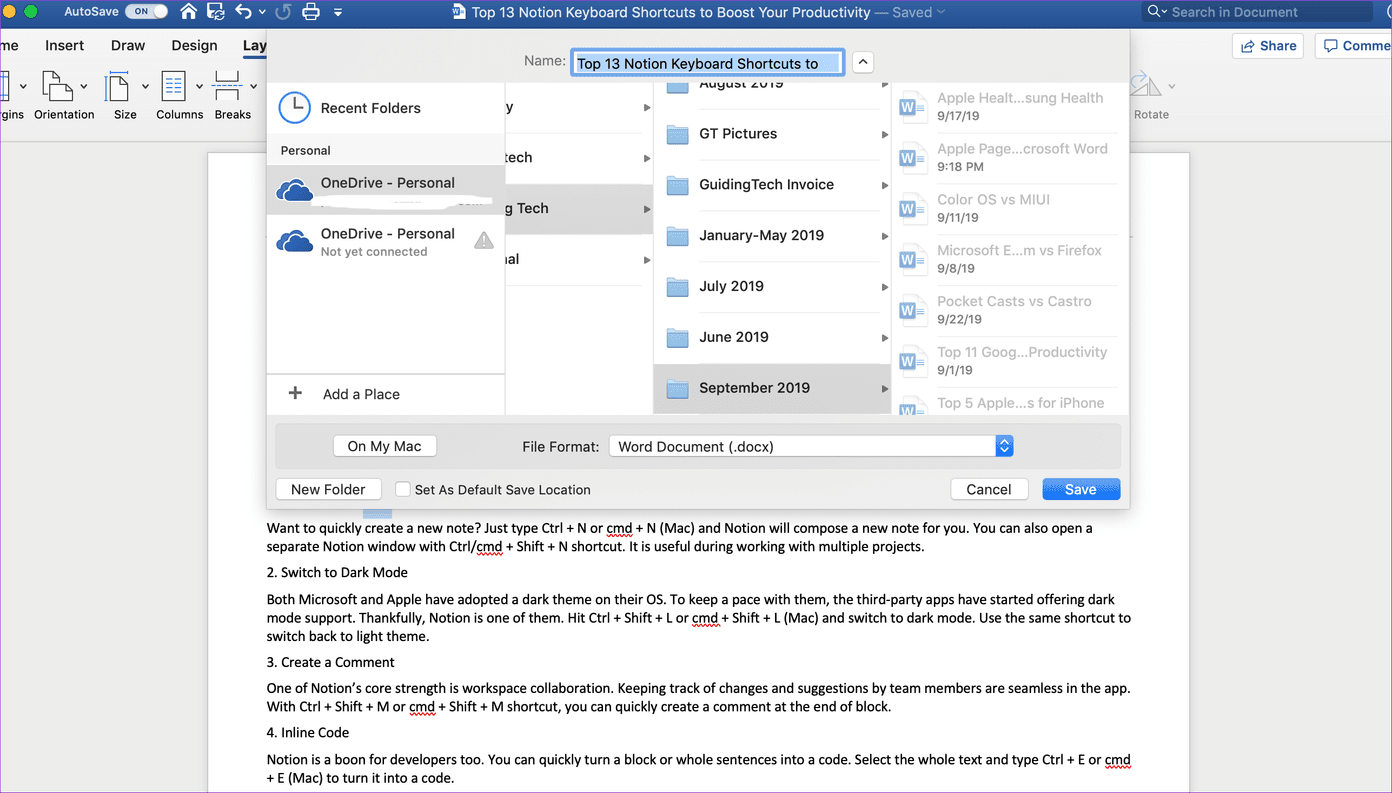Click the file Name input field

(x=707, y=63)
